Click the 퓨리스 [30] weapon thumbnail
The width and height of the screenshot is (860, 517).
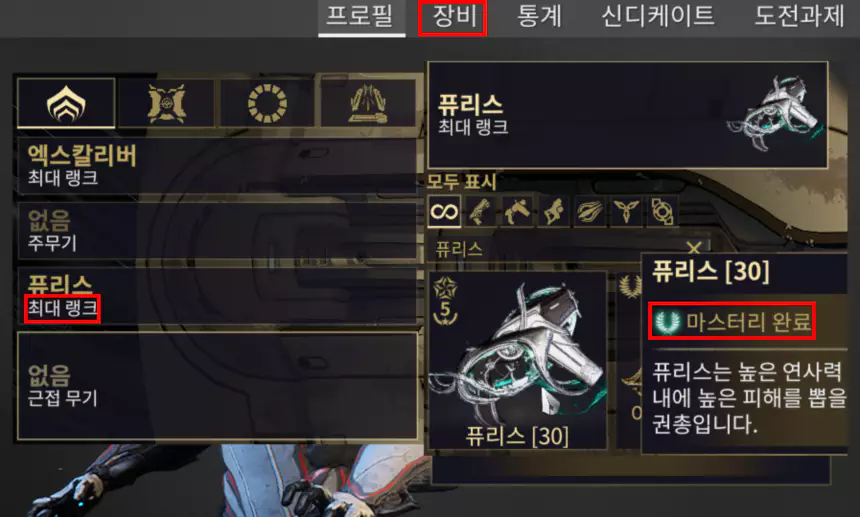[518, 361]
